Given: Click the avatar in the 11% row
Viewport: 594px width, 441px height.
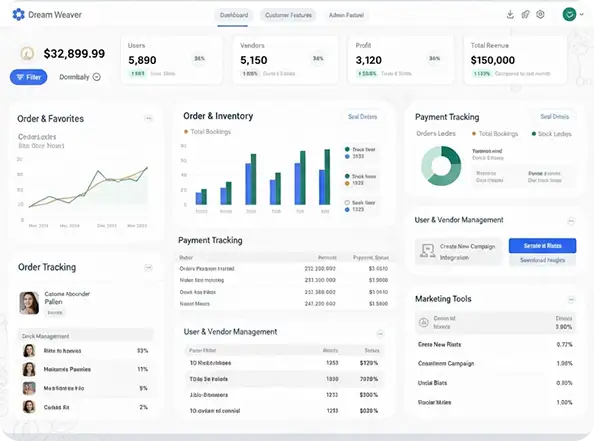Looking at the screenshot, I should click(x=29, y=369).
